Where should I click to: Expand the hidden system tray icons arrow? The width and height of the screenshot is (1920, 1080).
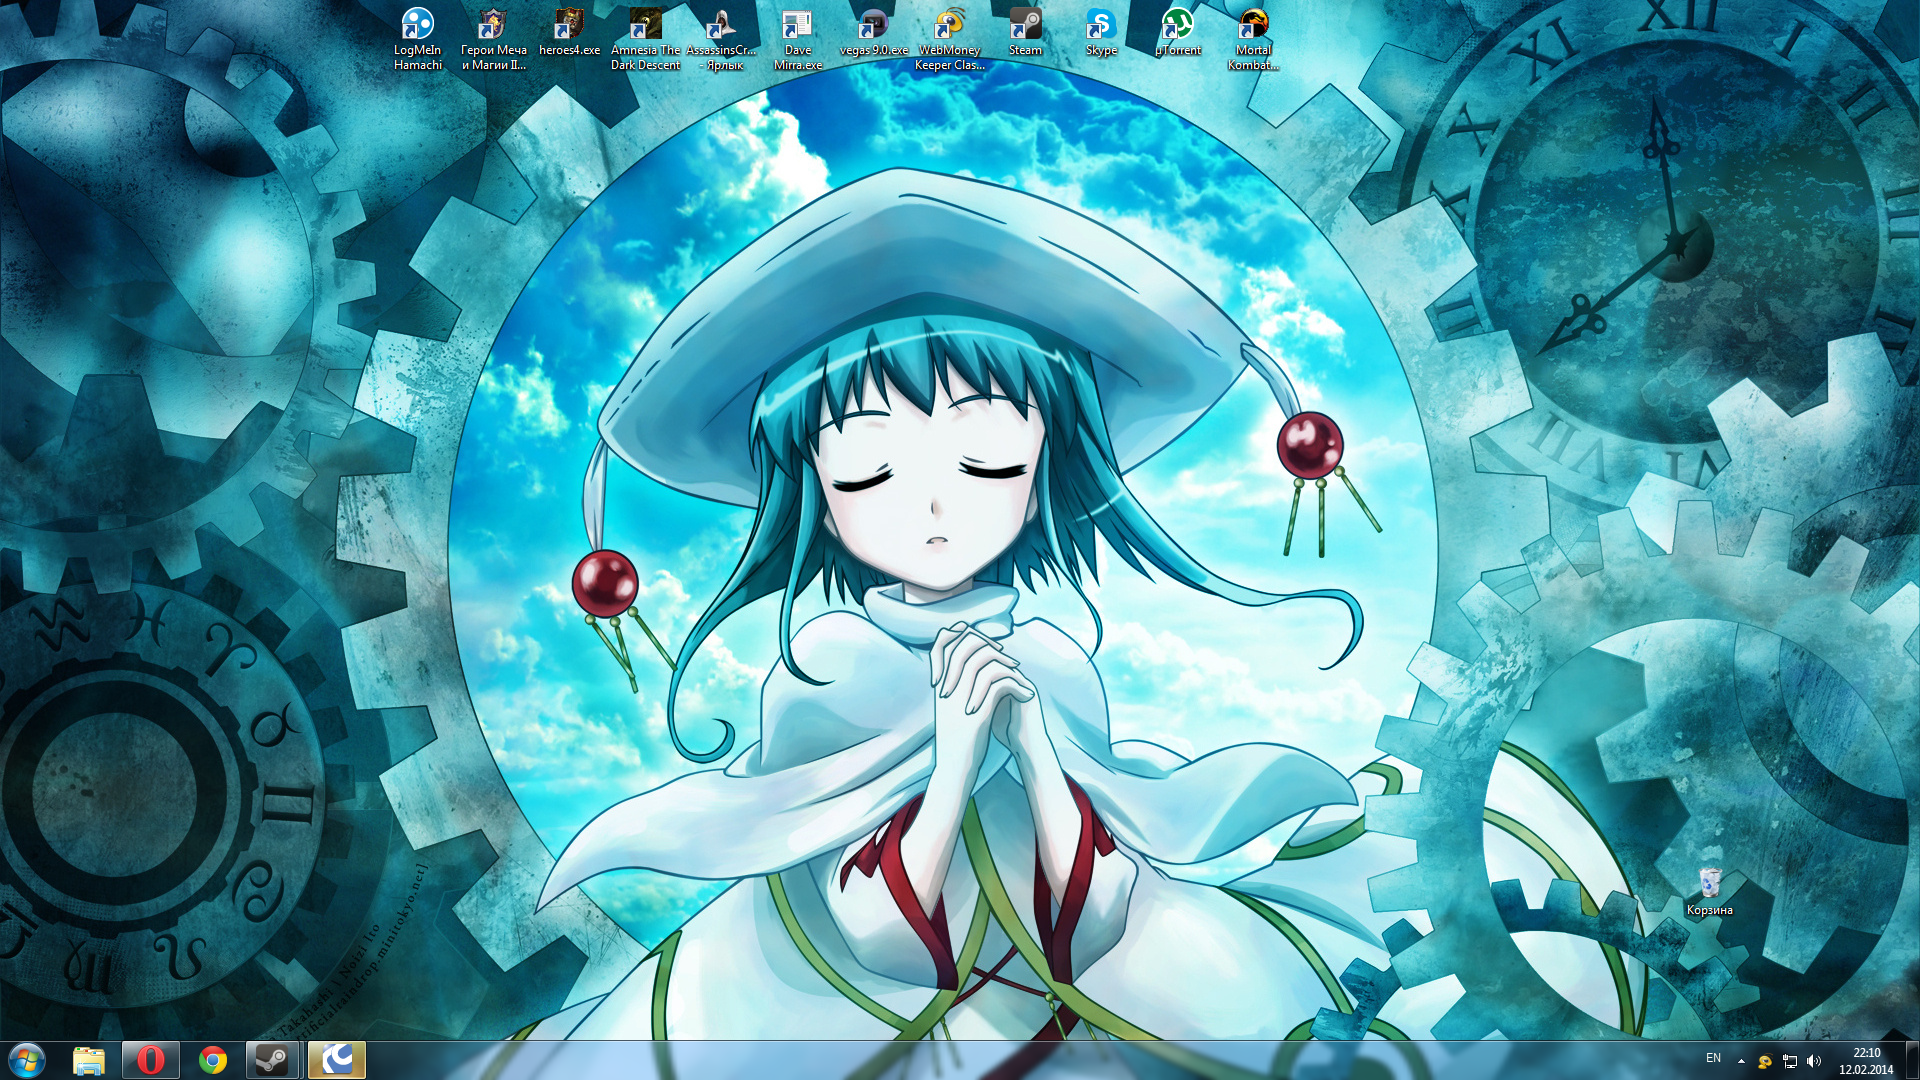point(1741,1061)
